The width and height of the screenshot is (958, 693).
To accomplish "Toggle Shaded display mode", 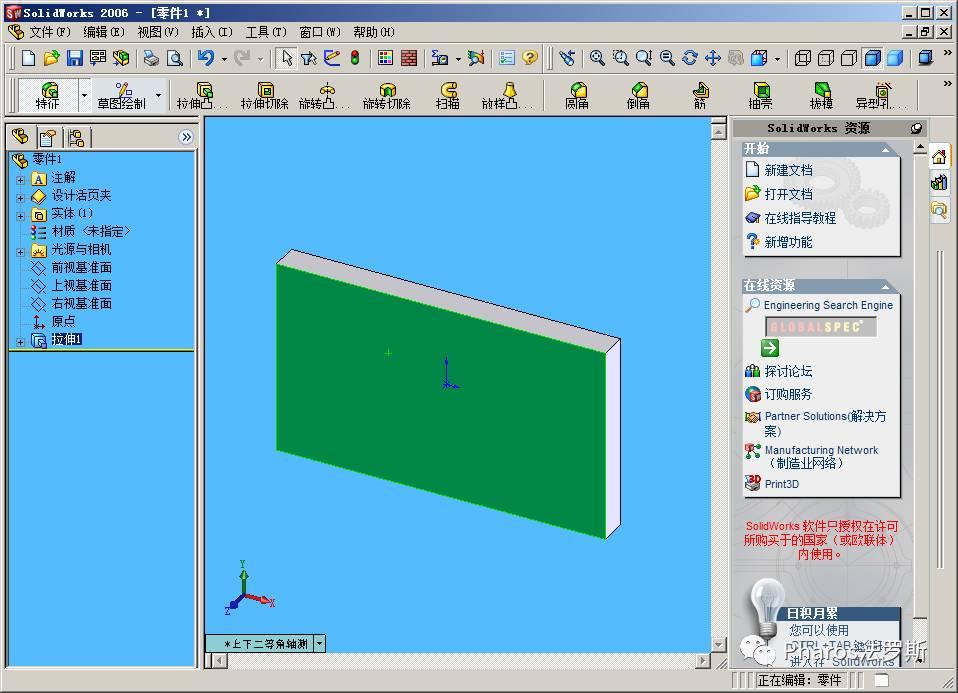I will (x=896, y=58).
